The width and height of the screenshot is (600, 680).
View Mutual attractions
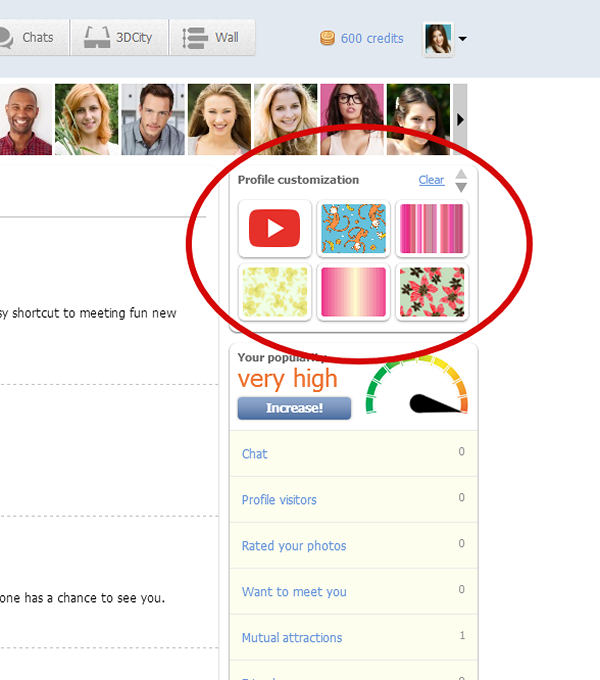click(292, 638)
